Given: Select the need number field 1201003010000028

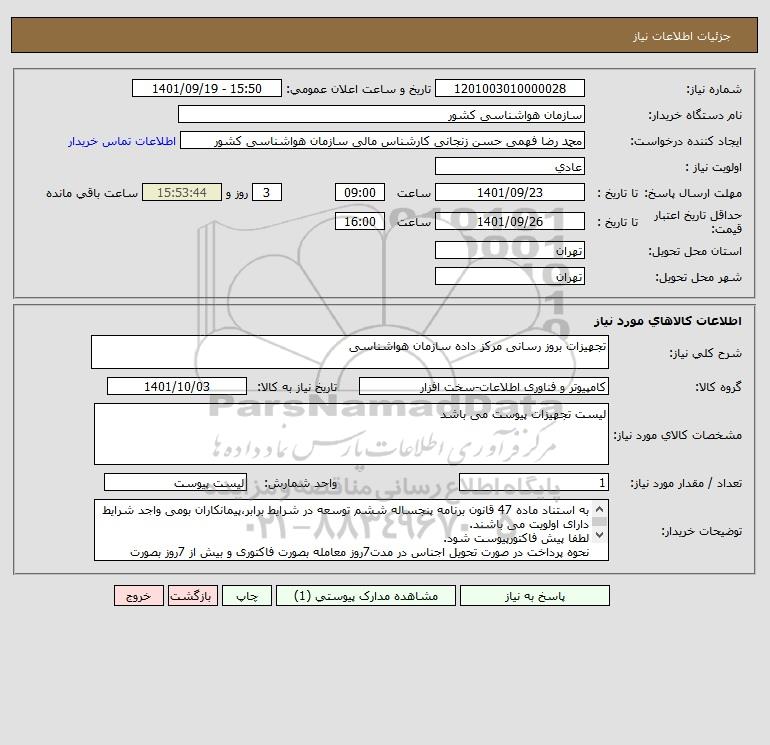Looking at the screenshot, I should [x=510, y=88].
